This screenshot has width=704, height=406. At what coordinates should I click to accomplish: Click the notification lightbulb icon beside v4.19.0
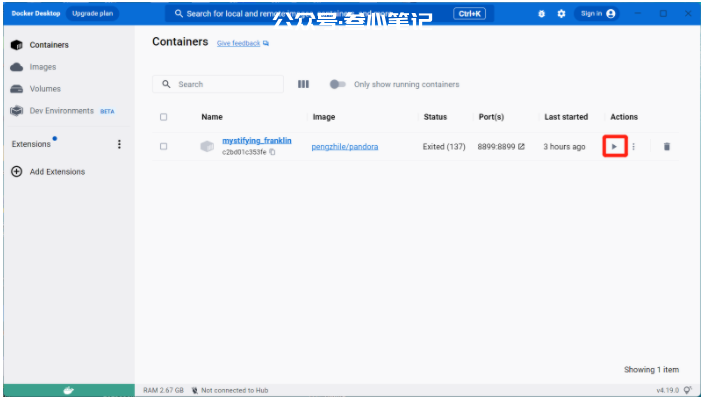tap(688, 390)
